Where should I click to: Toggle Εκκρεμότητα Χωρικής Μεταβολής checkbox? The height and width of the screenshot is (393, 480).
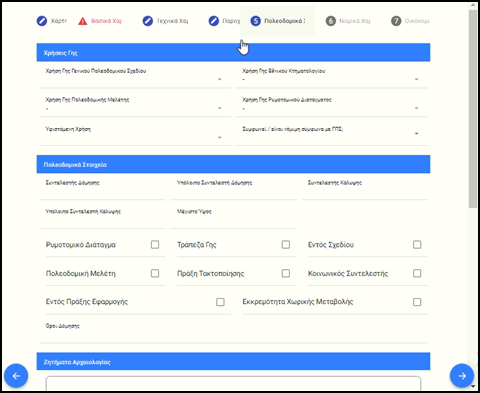(x=417, y=302)
